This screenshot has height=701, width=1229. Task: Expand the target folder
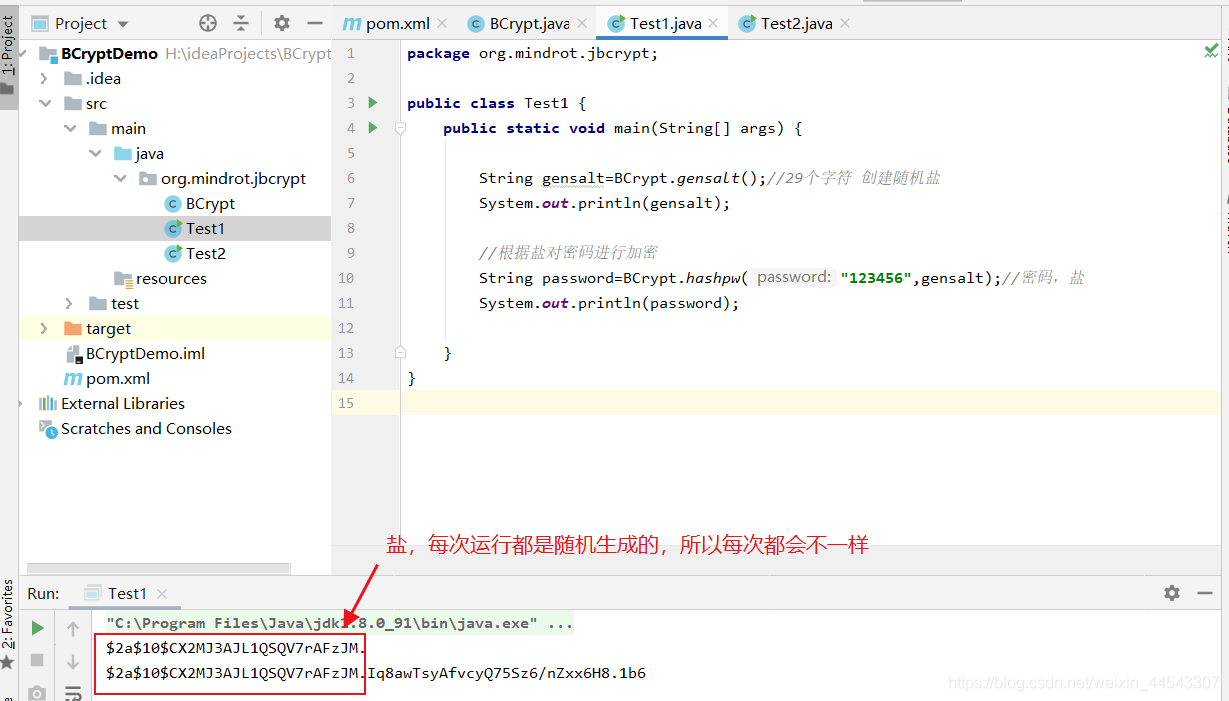[44, 328]
